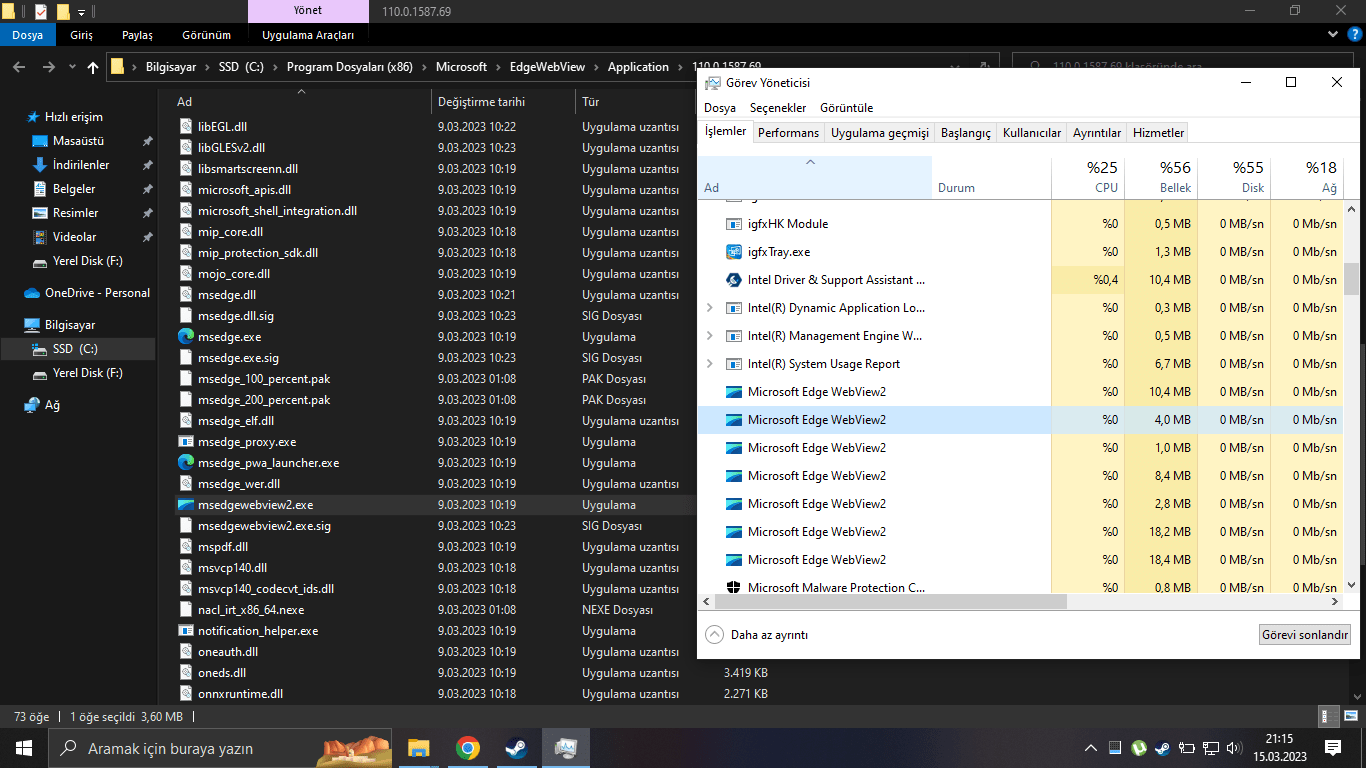1366x768 pixels.
Task: Collapse Task Manager with Daha az ayrıntı
Action: coord(757,635)
